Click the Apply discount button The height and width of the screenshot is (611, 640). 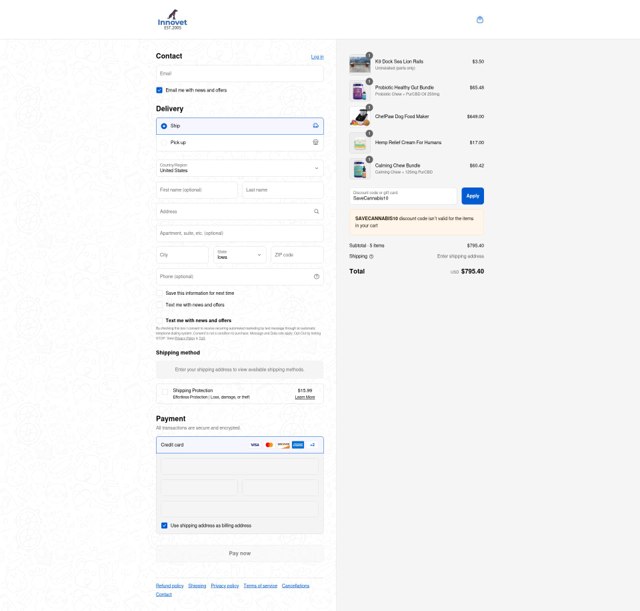point(473,196)
